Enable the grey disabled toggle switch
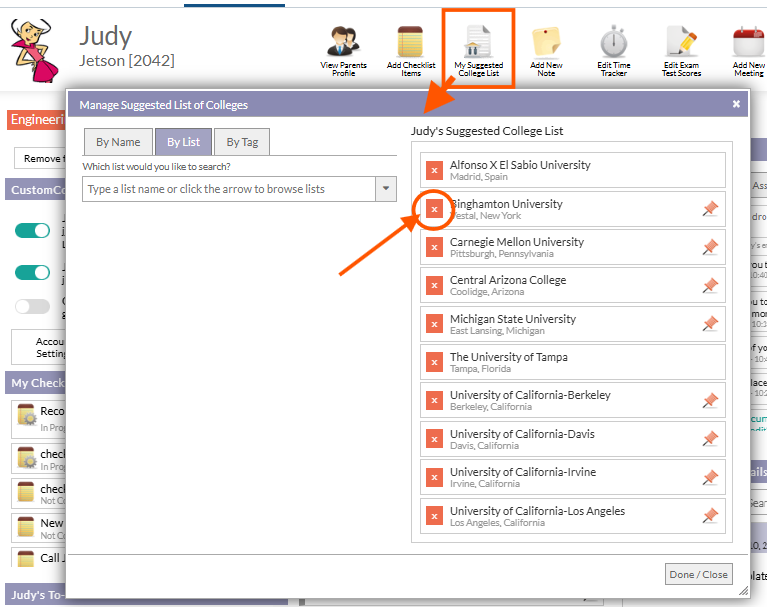 click(32, 307)
